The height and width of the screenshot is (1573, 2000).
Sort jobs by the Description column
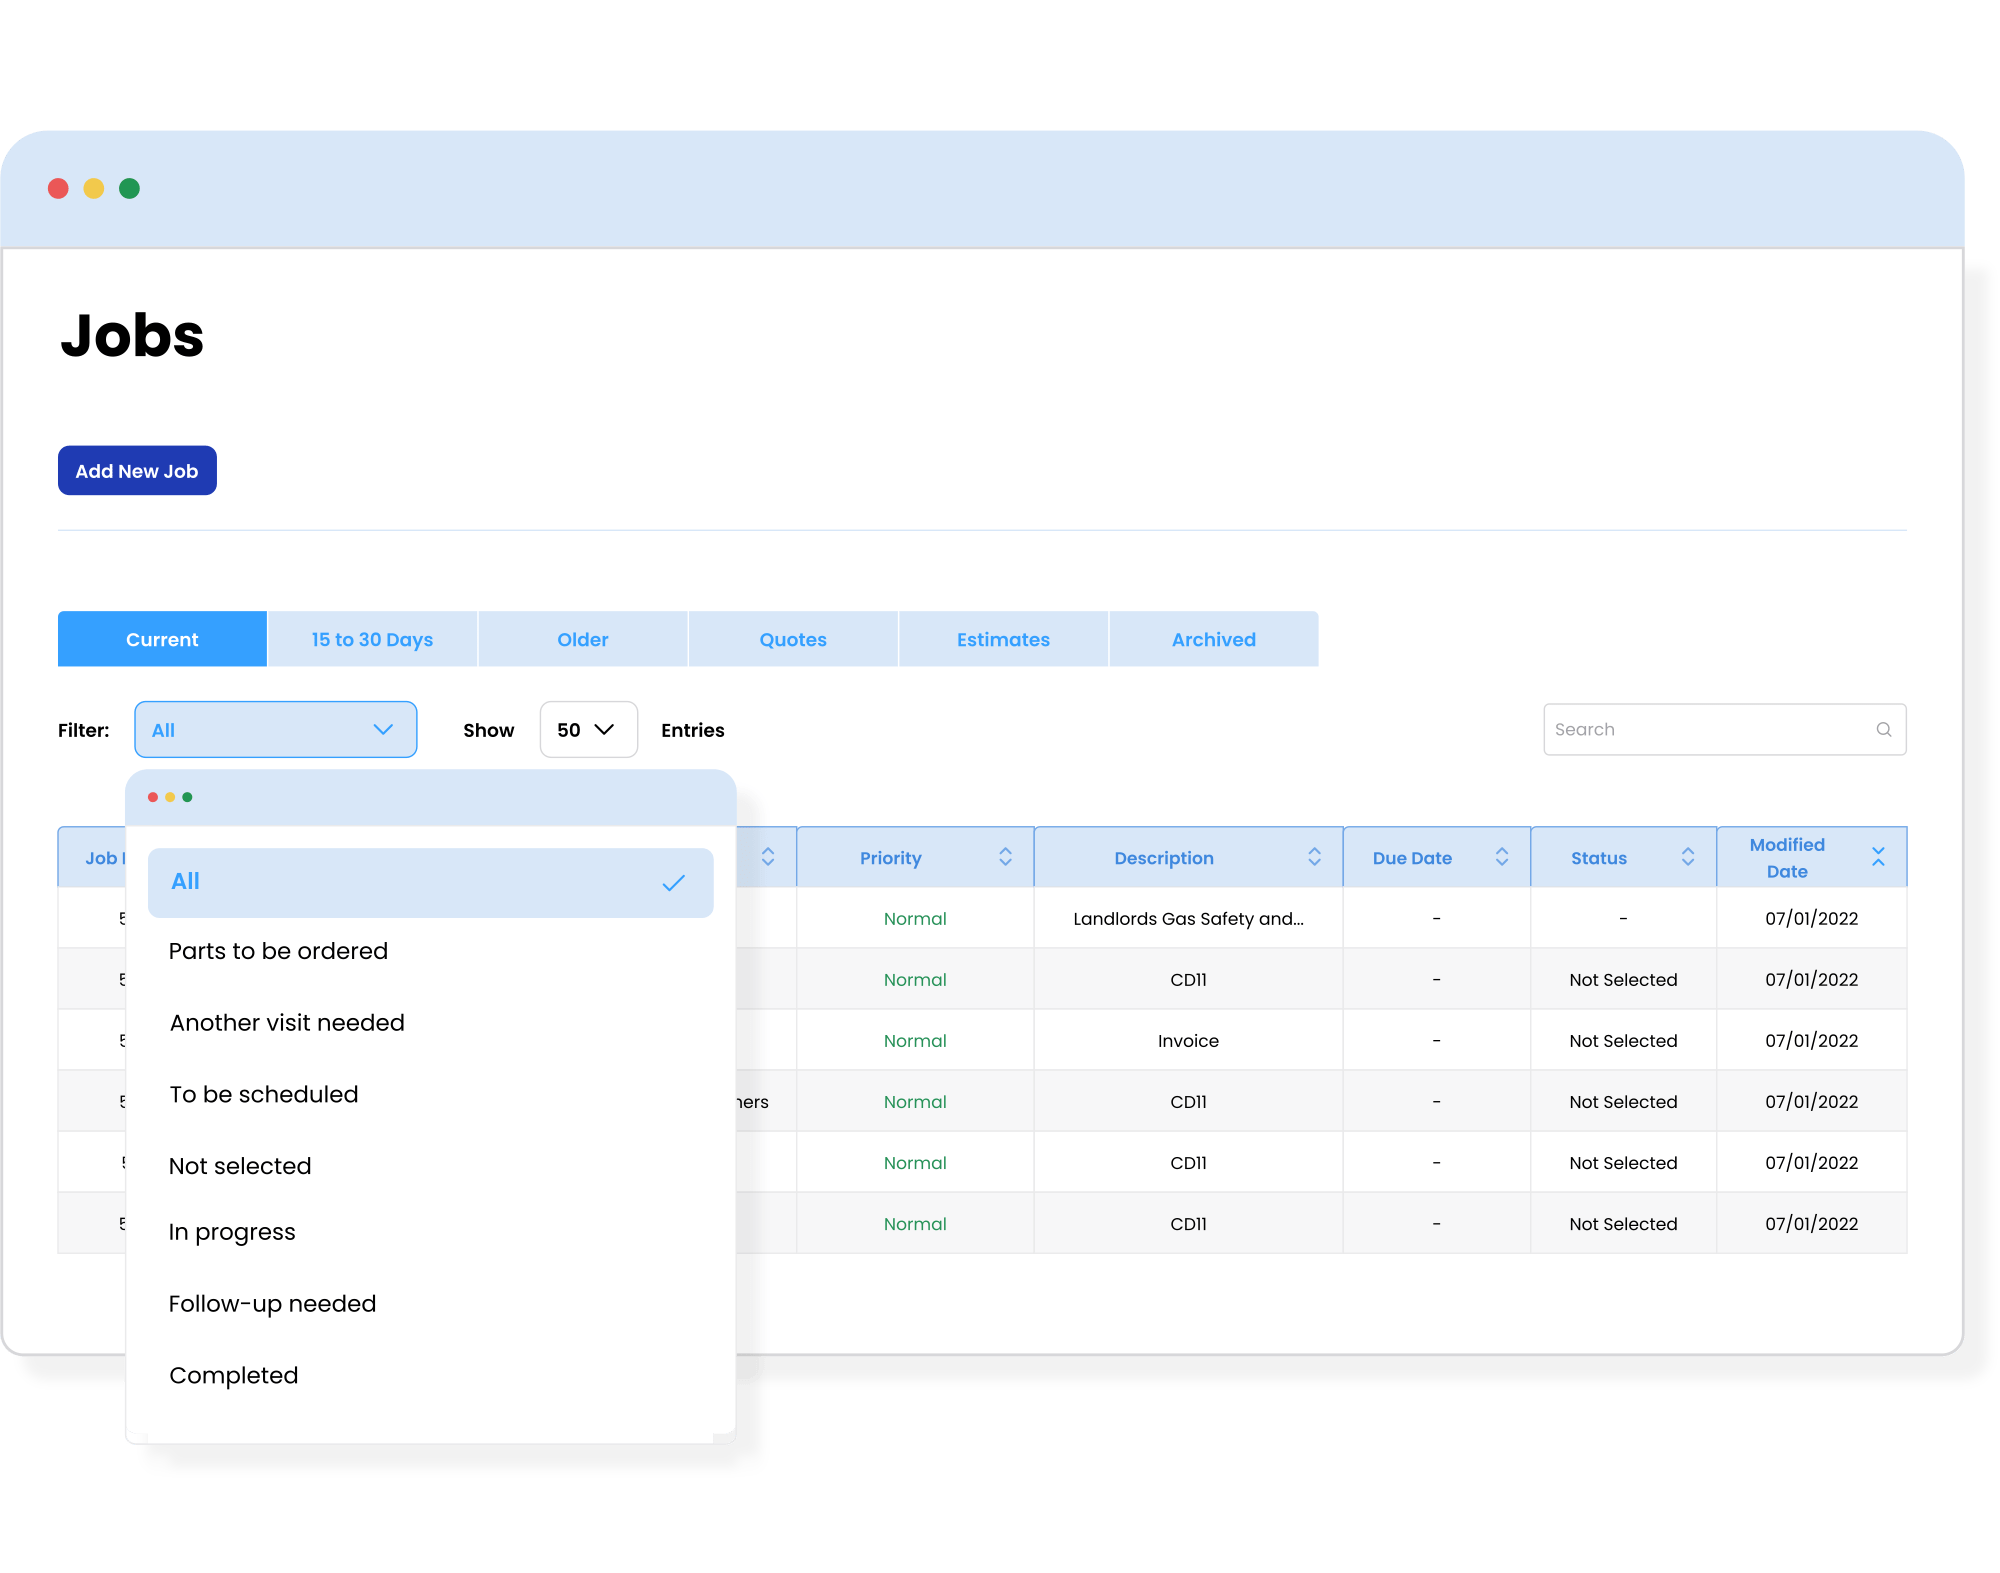[x=1315, y=857]
